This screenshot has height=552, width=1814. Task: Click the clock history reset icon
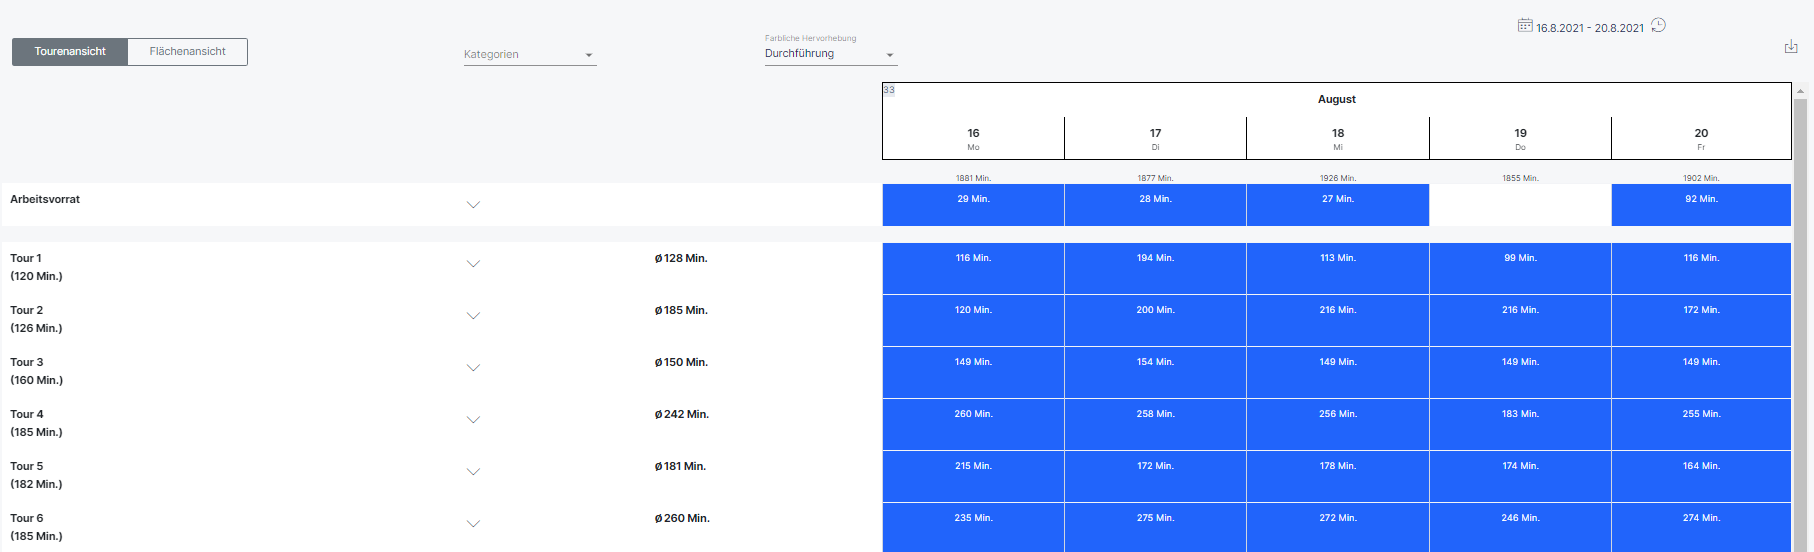pyautogui.click(x=1658, y=26)
